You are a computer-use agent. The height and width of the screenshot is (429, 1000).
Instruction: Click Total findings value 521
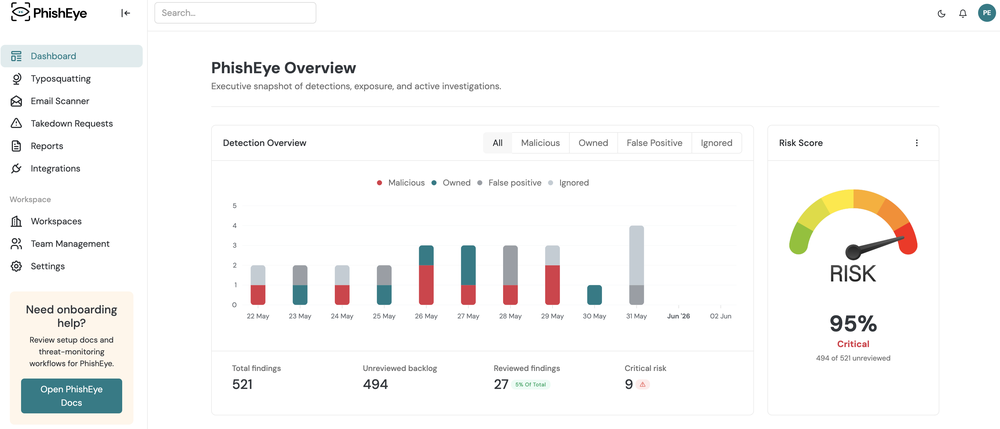[242, 384]
